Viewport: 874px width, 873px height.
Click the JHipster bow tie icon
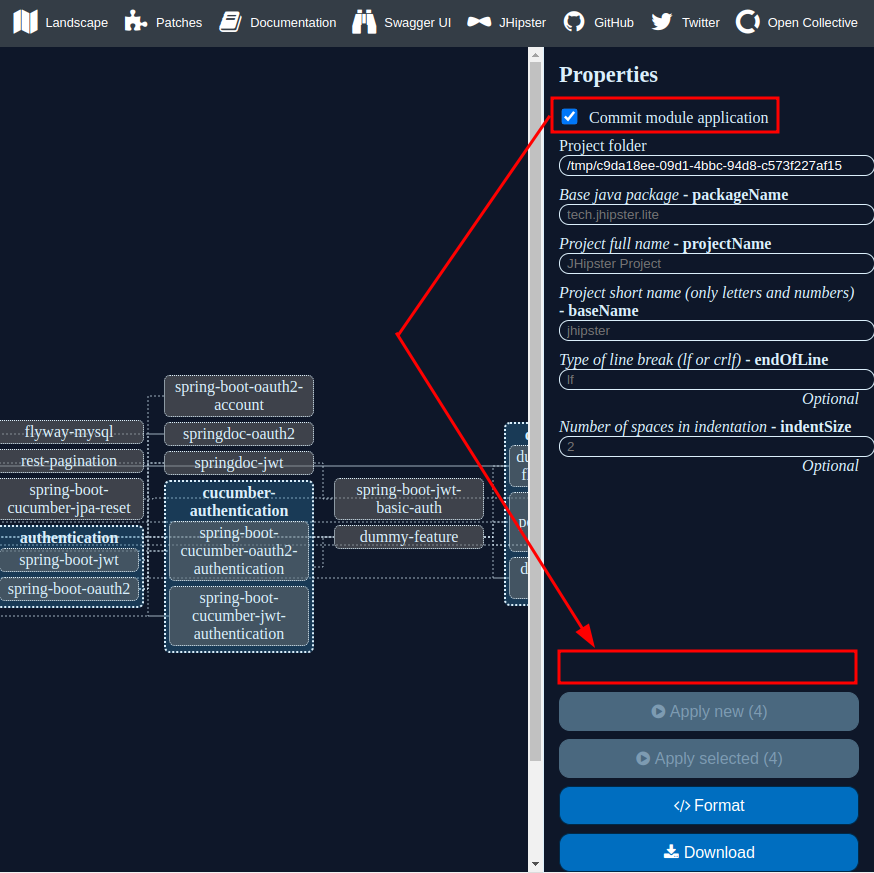[x=479, y=22]
